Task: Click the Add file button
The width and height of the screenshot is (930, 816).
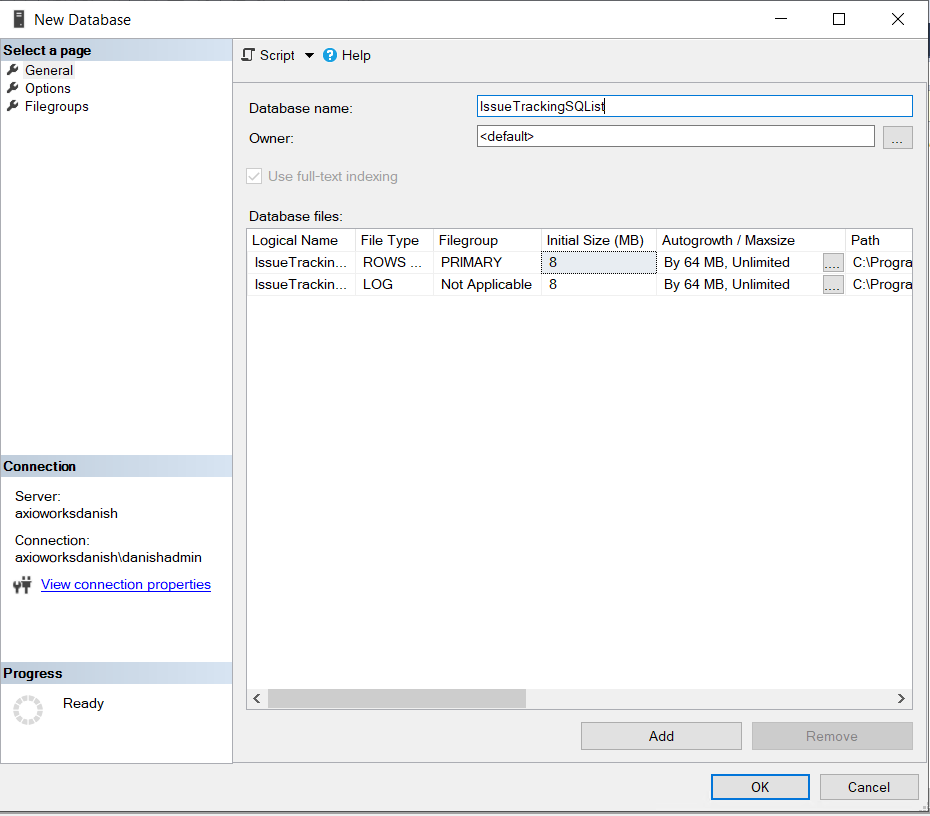Action: click(661, 736)
